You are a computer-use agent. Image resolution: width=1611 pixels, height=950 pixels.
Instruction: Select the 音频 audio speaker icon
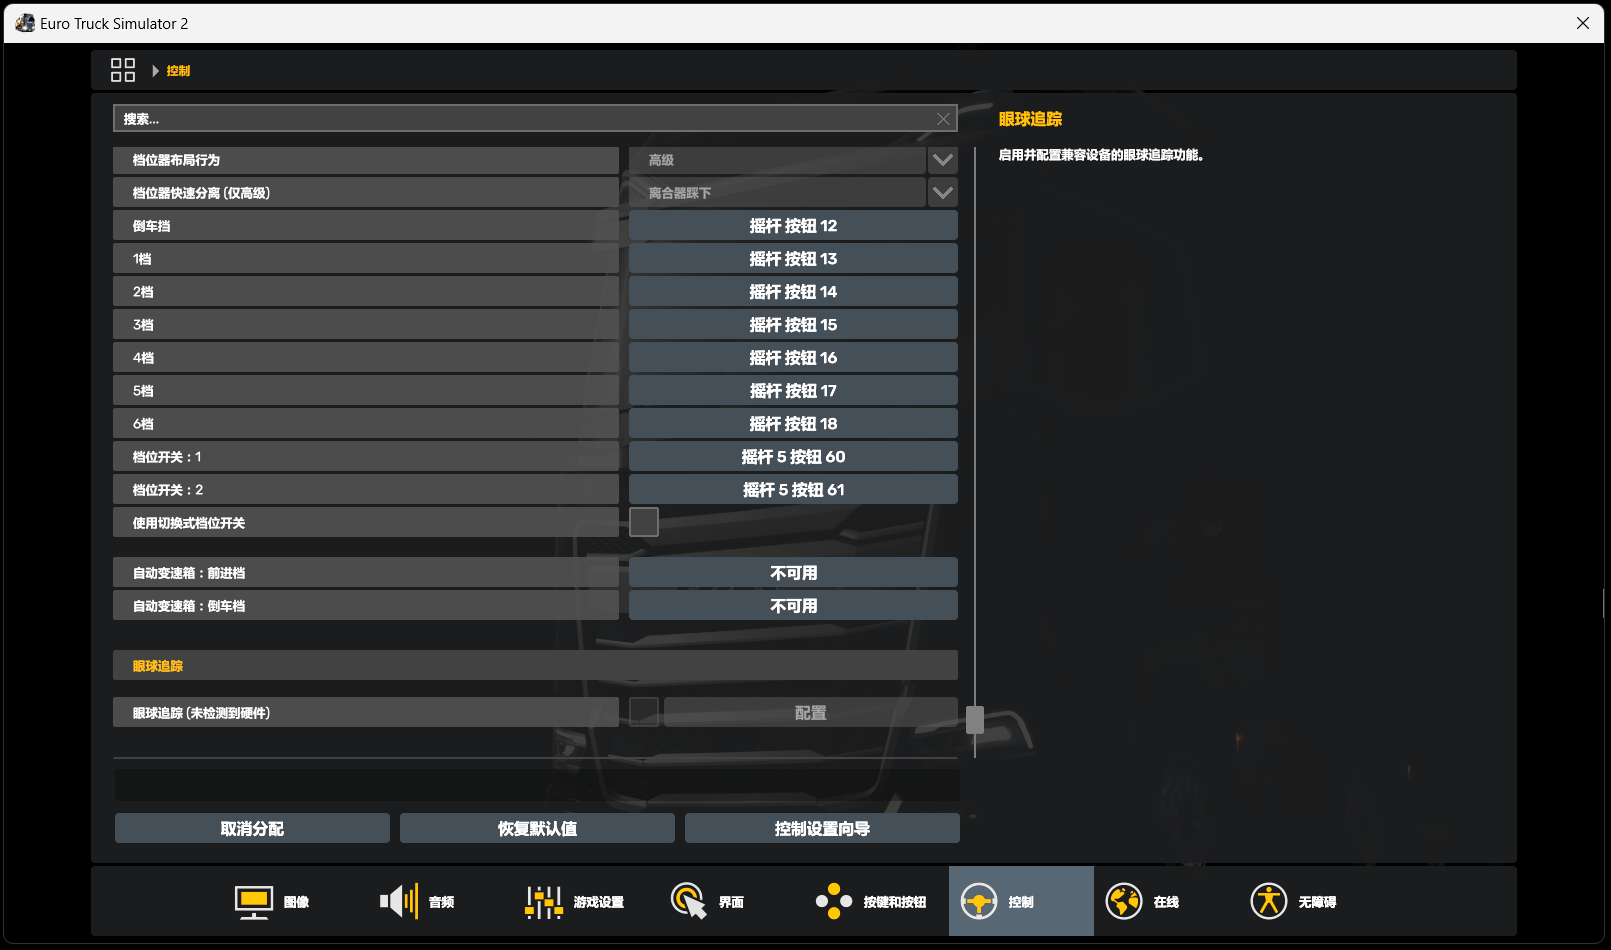pos(398,901)
